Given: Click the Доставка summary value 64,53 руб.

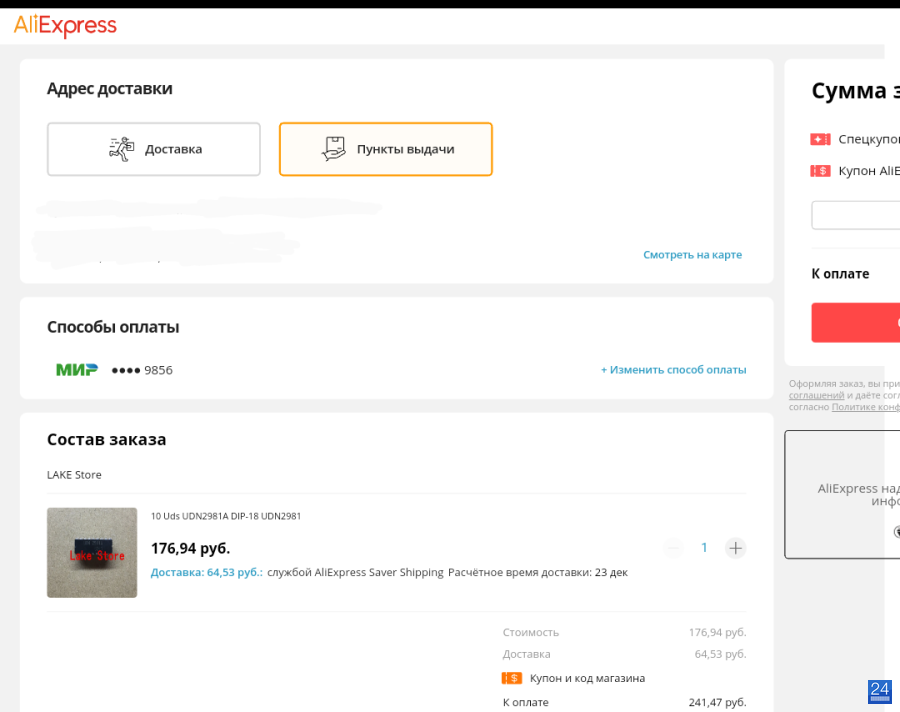Looking at the screenshot, I should tap(720, 654).
